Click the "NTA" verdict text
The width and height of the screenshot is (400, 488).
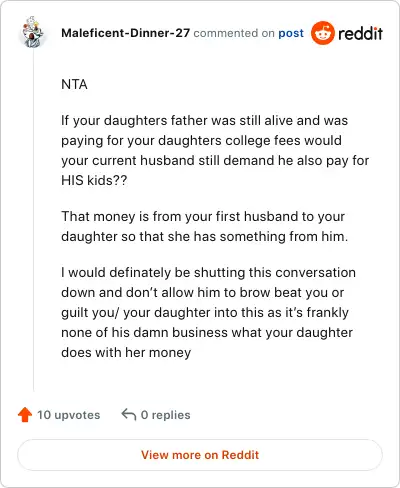pos(74,84)
